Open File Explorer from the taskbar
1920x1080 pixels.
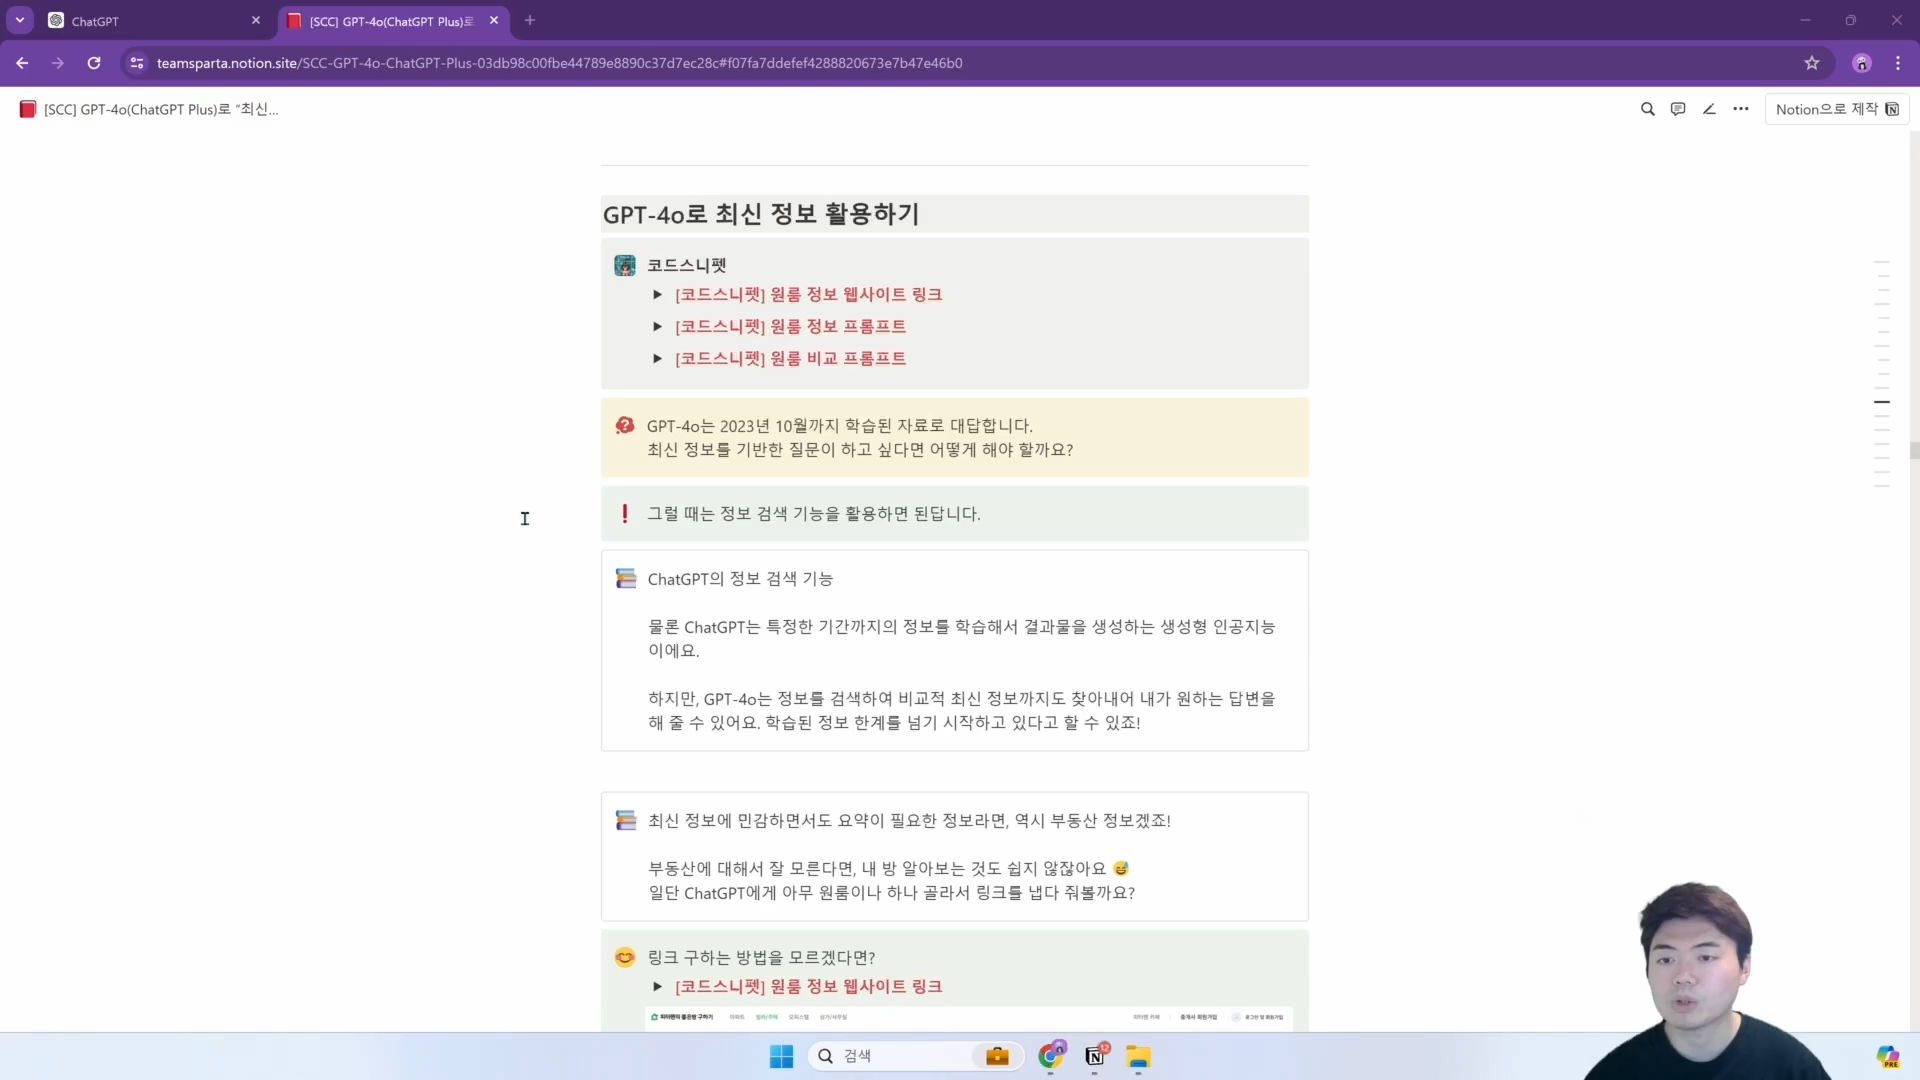click(x=1138, y=1057)
